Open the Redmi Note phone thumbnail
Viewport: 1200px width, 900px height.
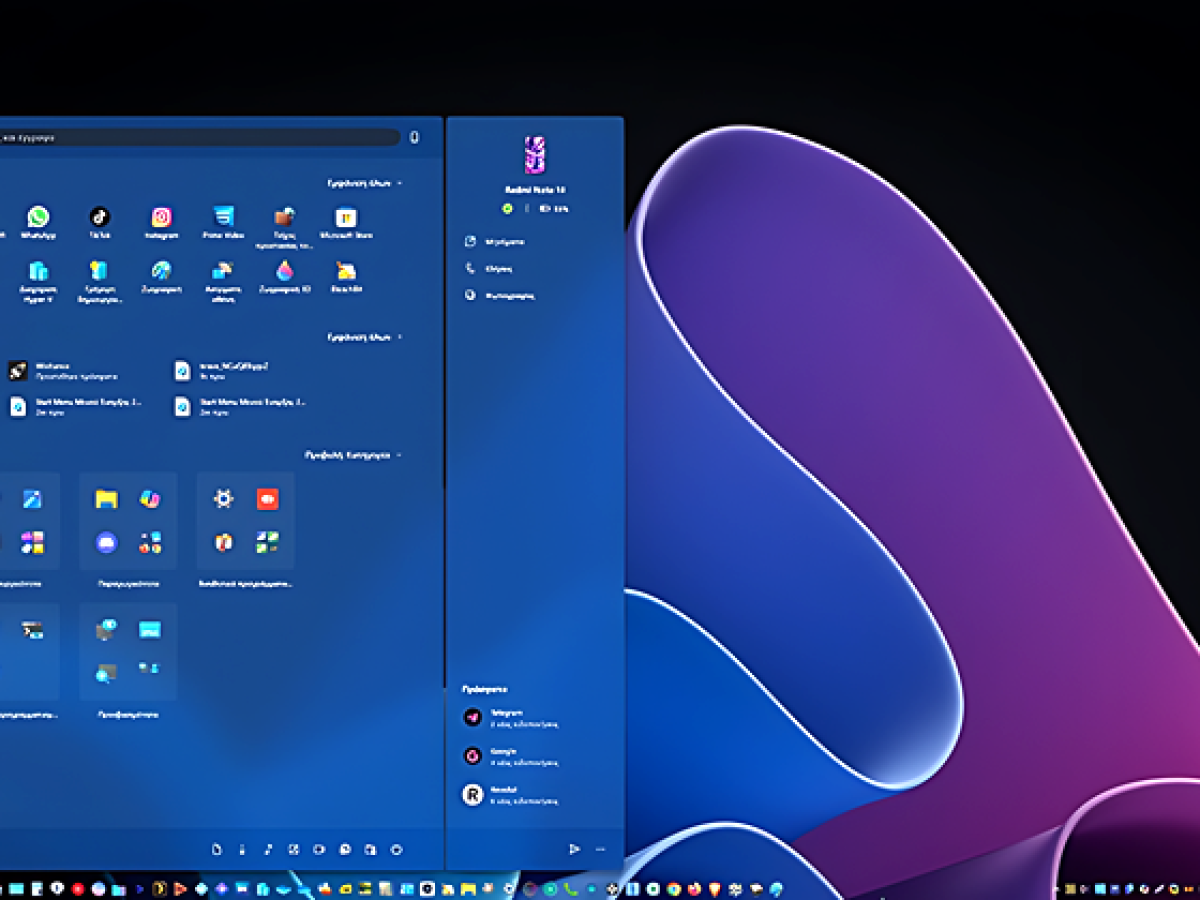tap(535, 155)
